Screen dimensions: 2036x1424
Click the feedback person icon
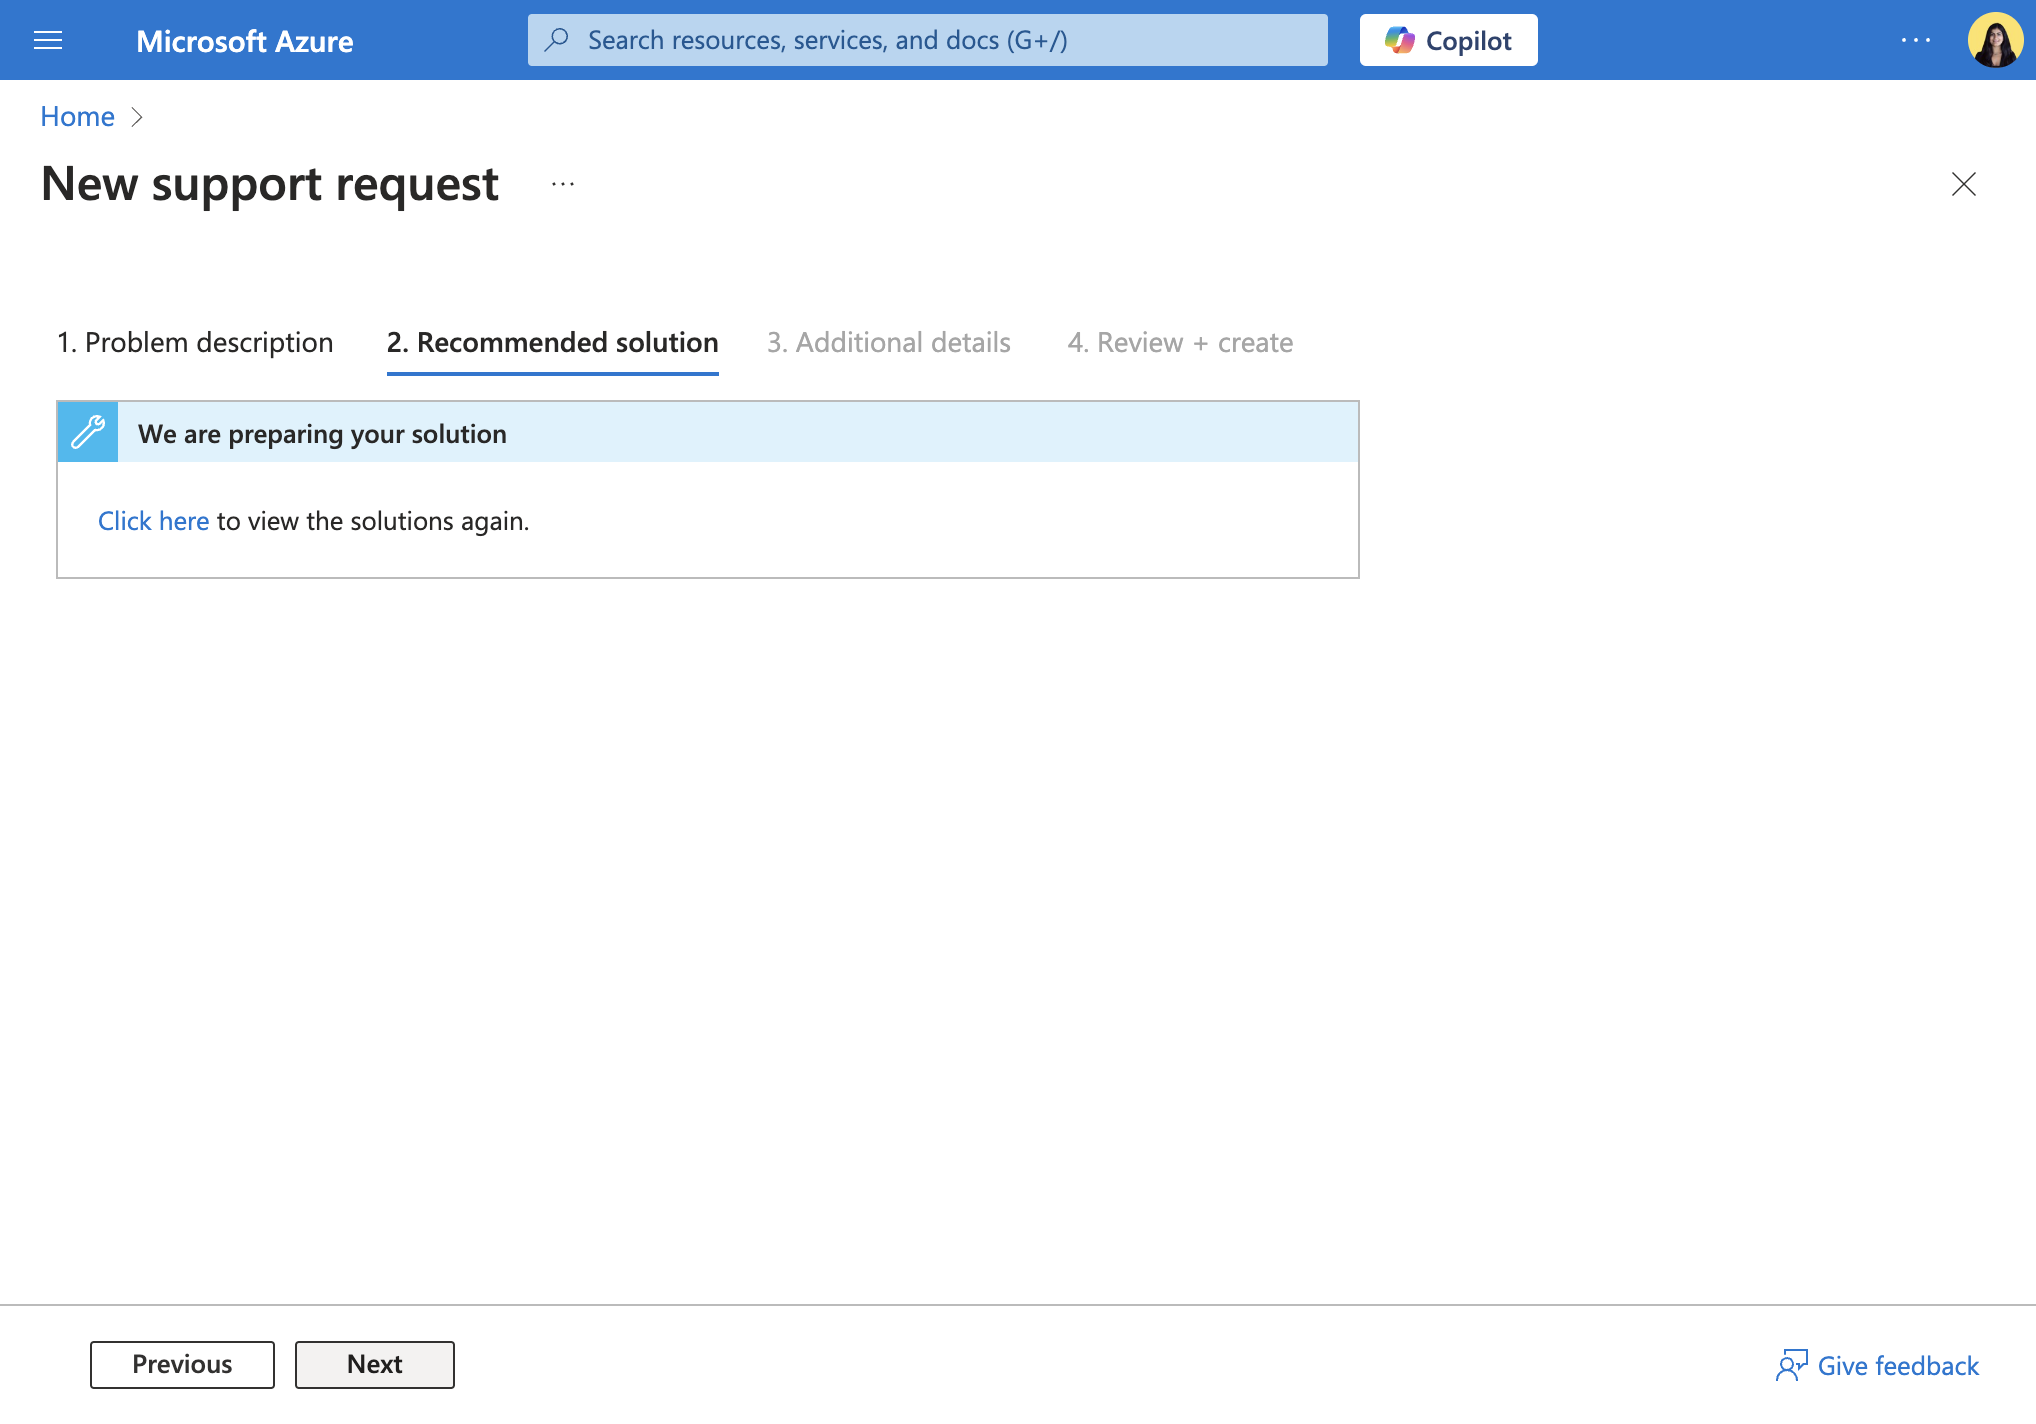[1791, 1366]
